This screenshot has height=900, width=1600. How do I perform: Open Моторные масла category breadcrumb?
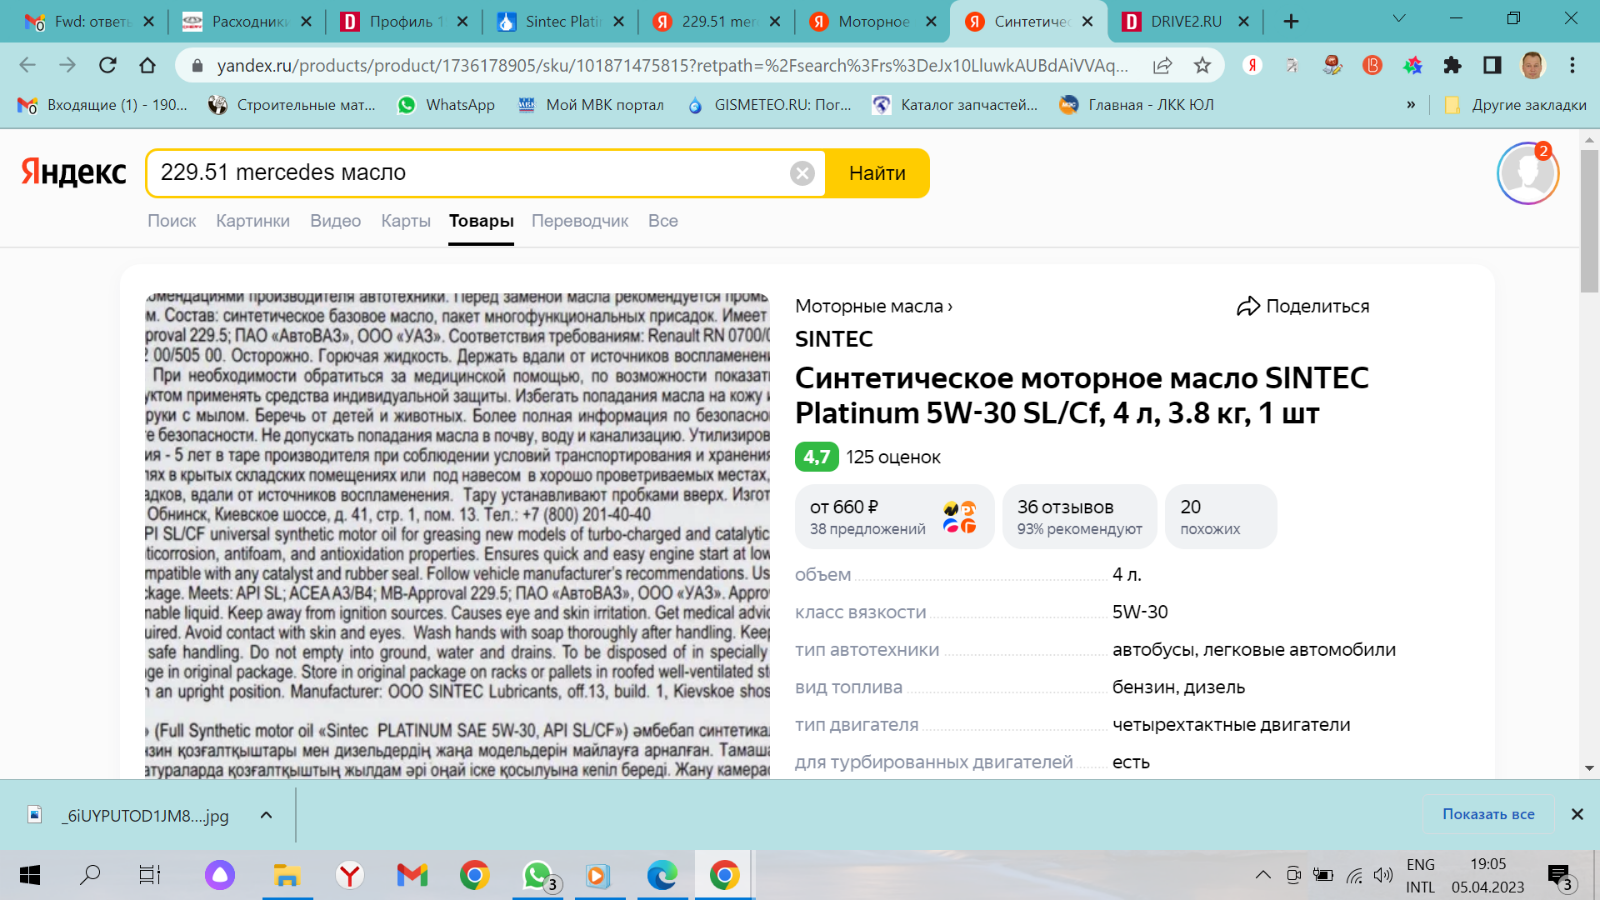click(873, 306)
